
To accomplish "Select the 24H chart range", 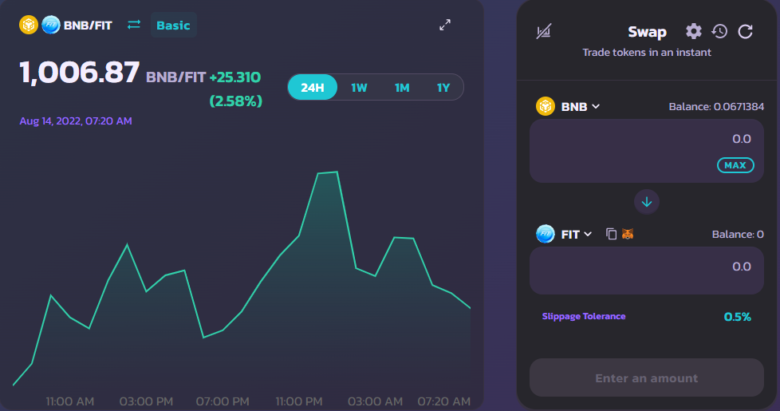I will tap(312, 88).
